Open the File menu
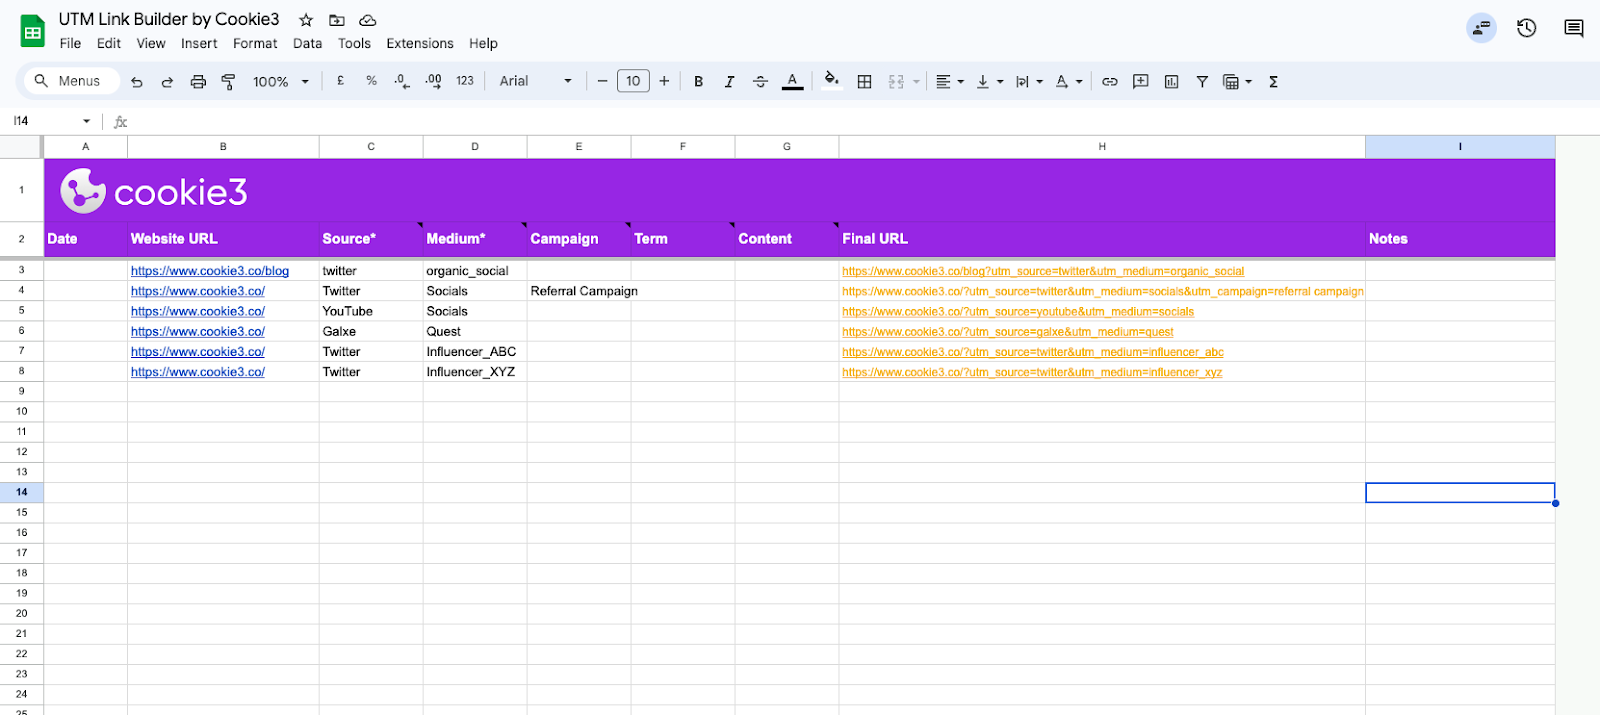The image size is (1600, 715). [70, 43]
